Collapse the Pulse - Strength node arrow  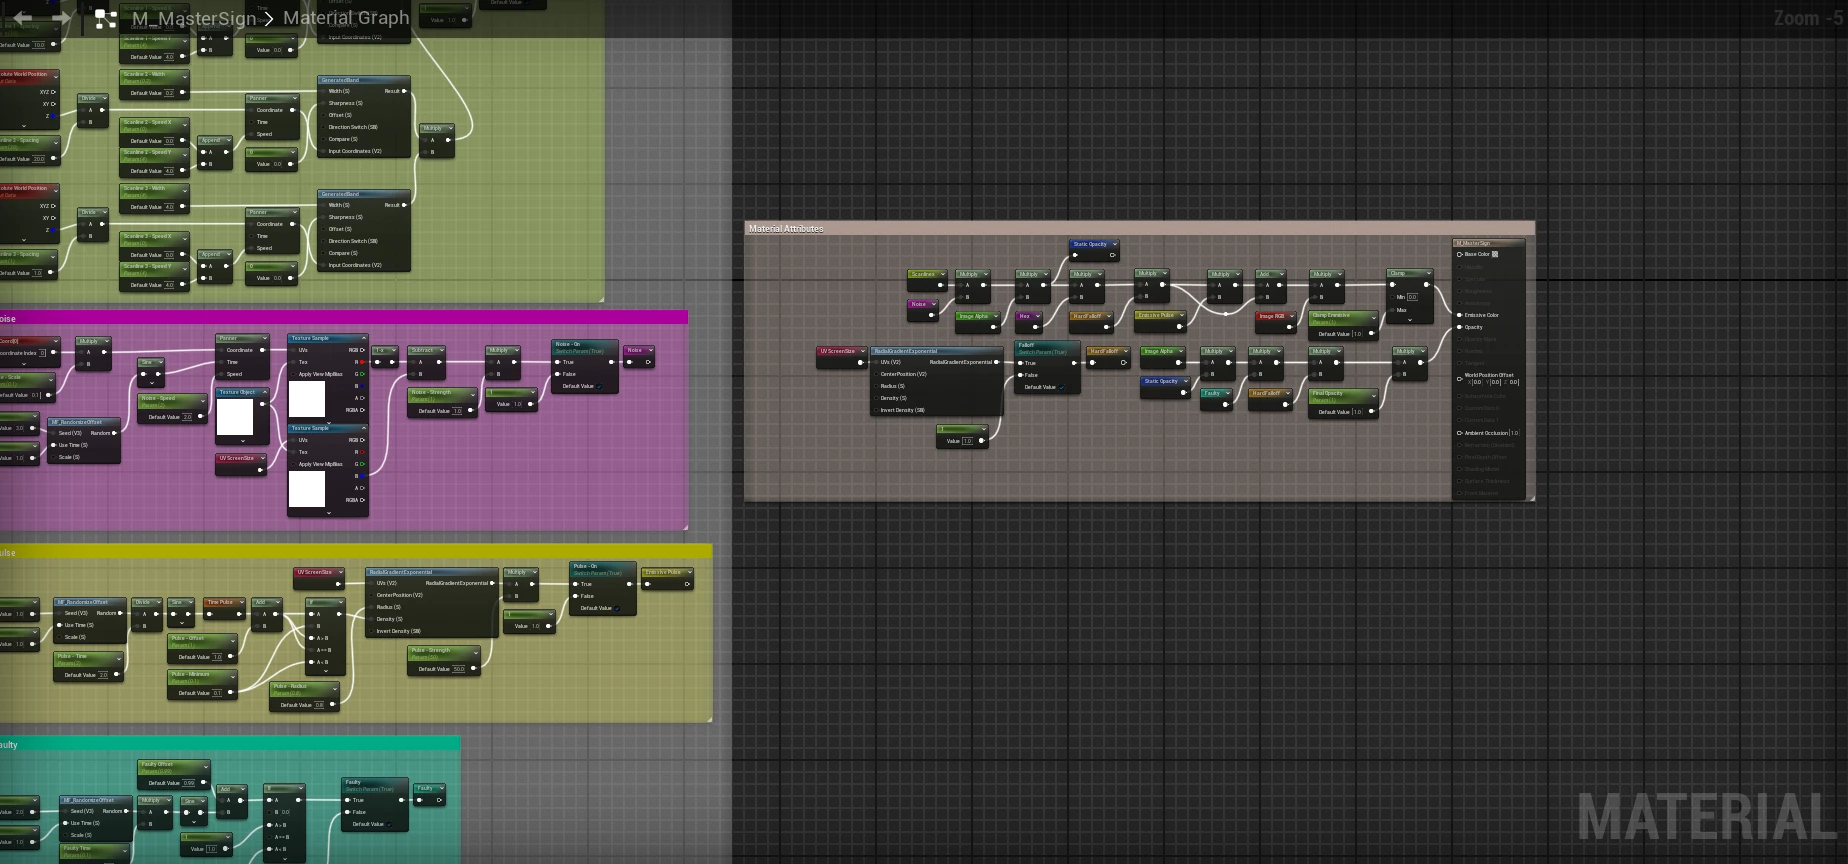pos(476,651)
